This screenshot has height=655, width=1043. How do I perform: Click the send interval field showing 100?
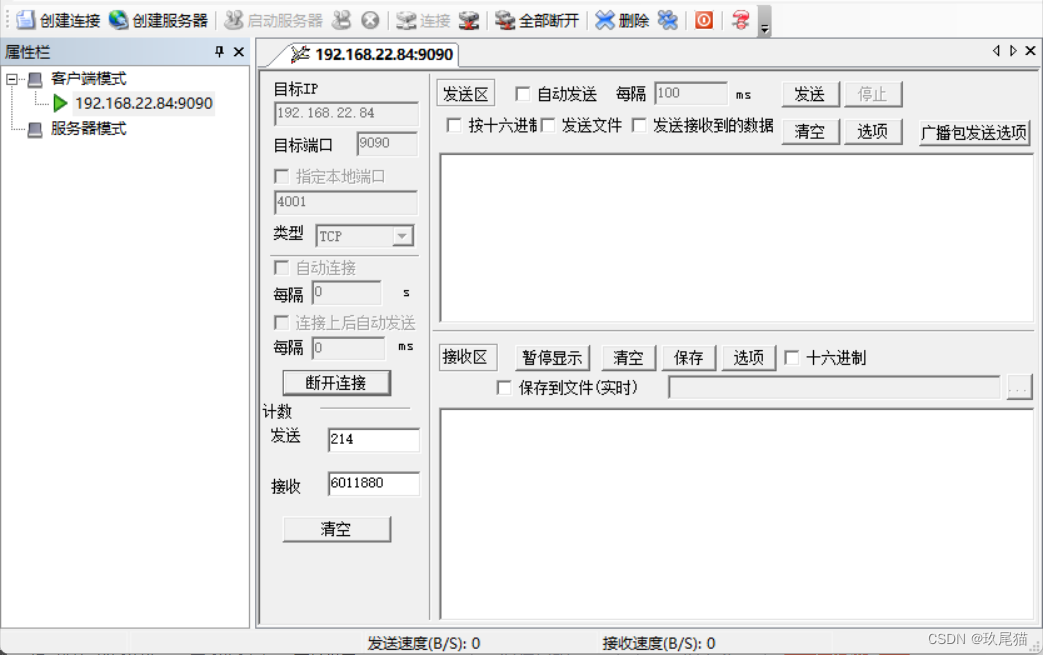pos(690,94)
